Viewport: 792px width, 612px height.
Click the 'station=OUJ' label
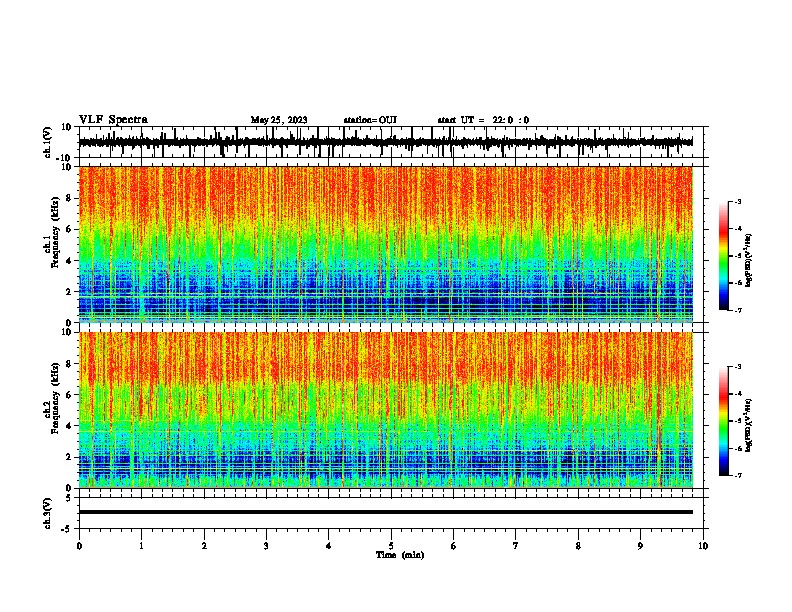point(370,120)
